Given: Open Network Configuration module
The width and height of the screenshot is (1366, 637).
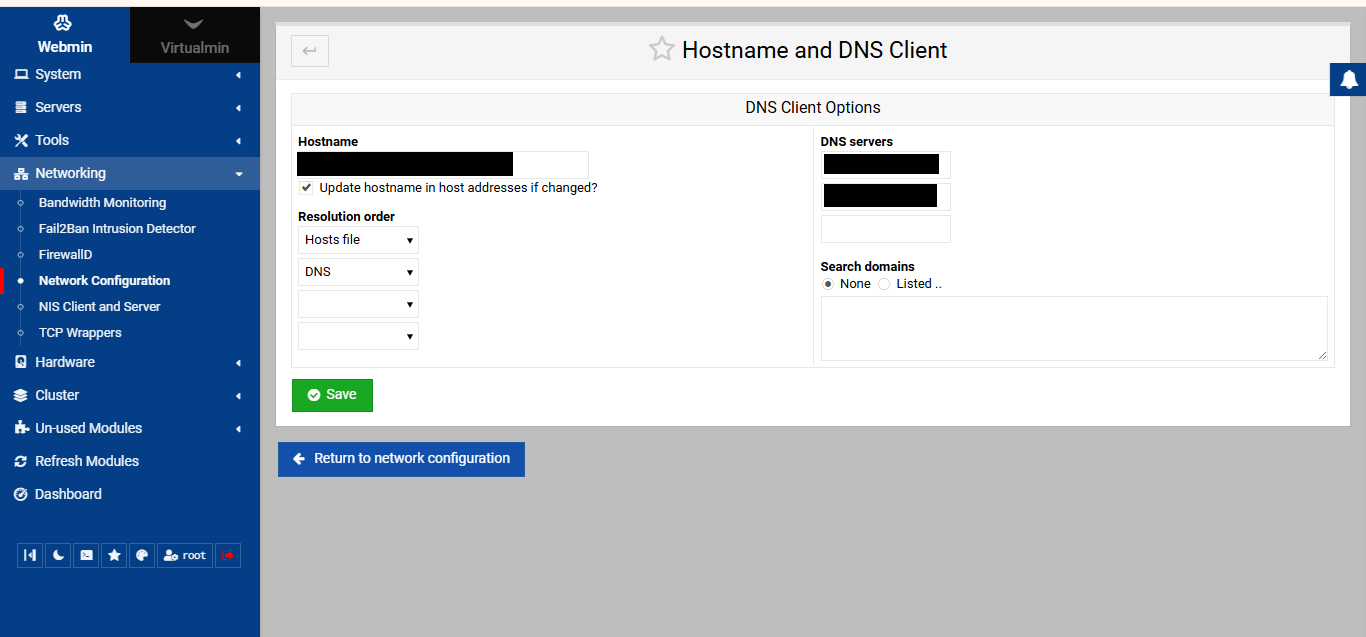Looking at the screenshot, I should click(104, 280).
